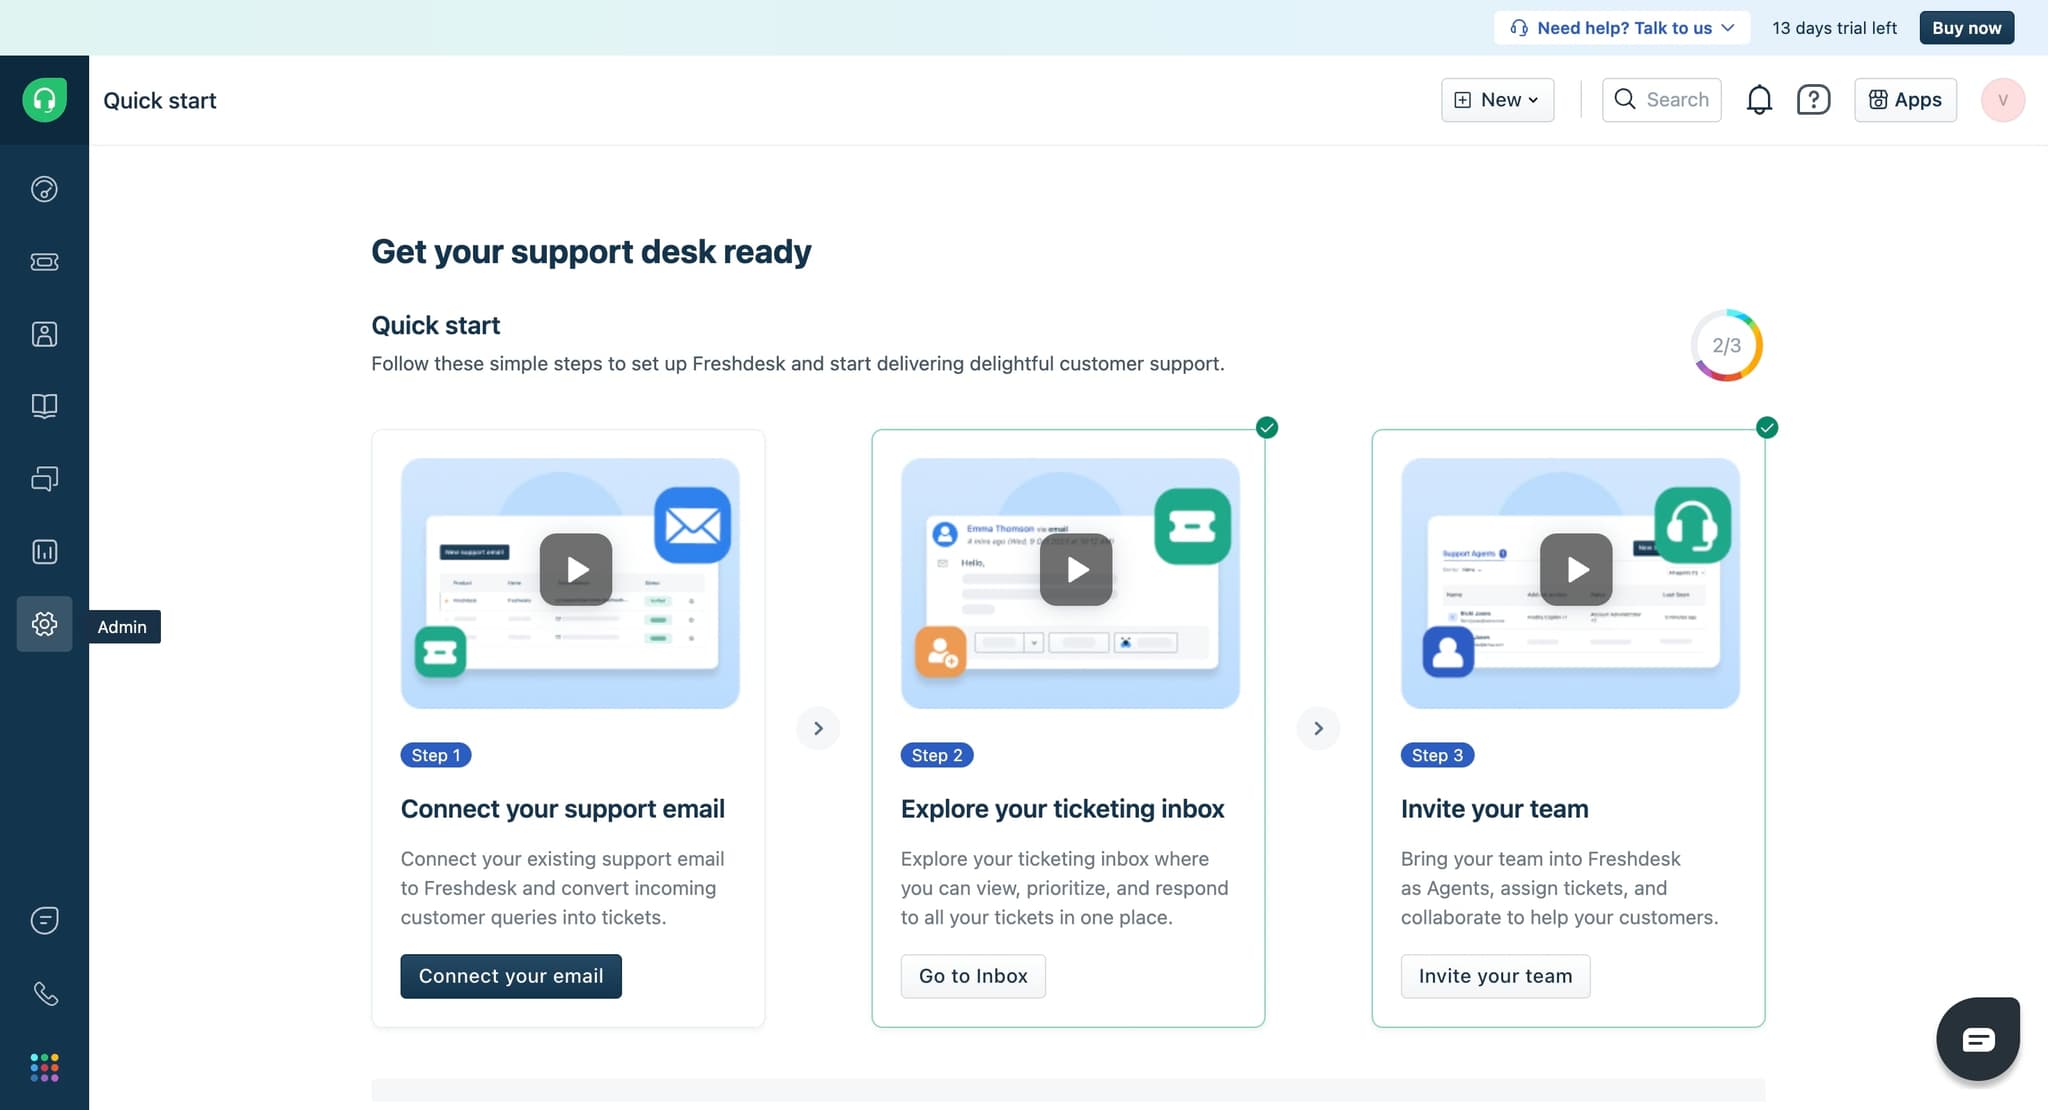Open the app switcher dots grid
Screen dimensions: 2048x1110
tap(44, 1067)
